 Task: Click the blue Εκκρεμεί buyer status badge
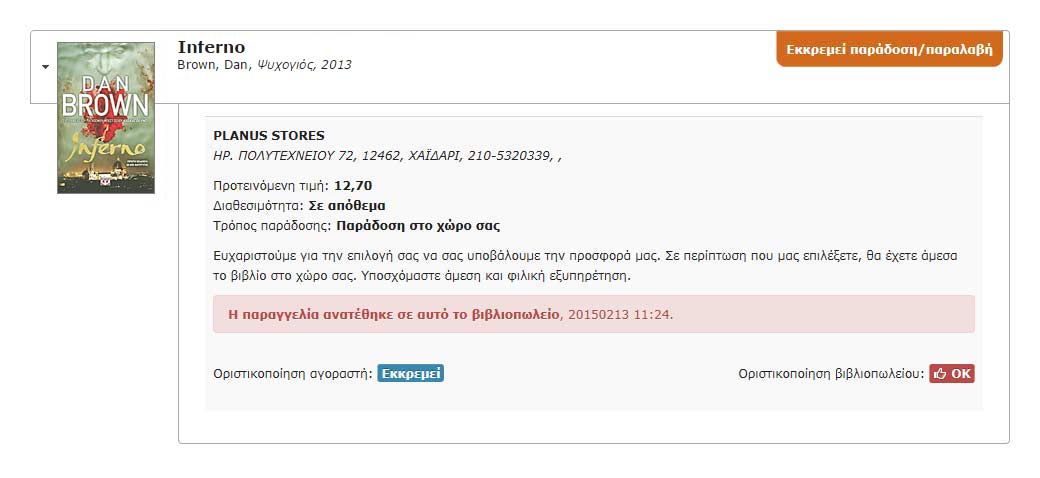click(410, 374)
